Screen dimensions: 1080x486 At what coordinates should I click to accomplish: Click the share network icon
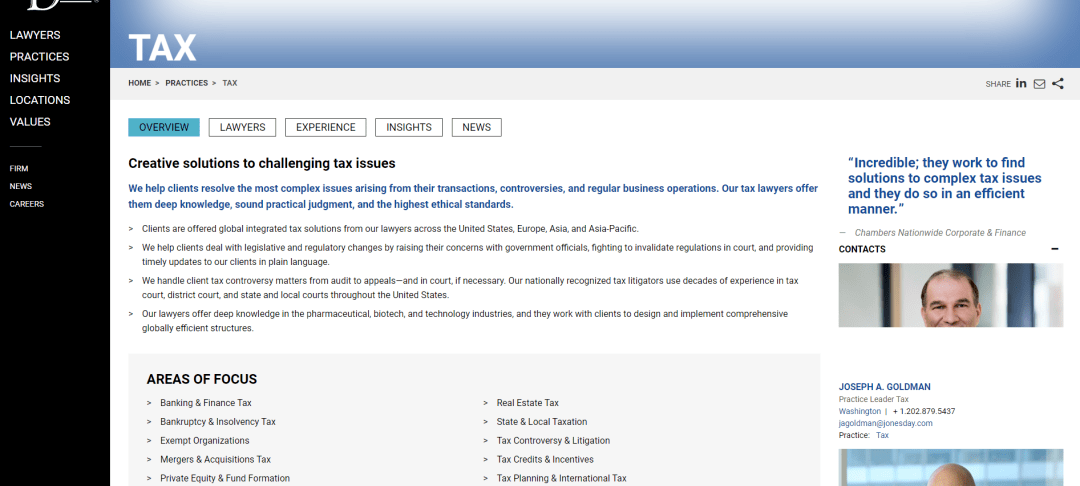tap(1058, 84)
